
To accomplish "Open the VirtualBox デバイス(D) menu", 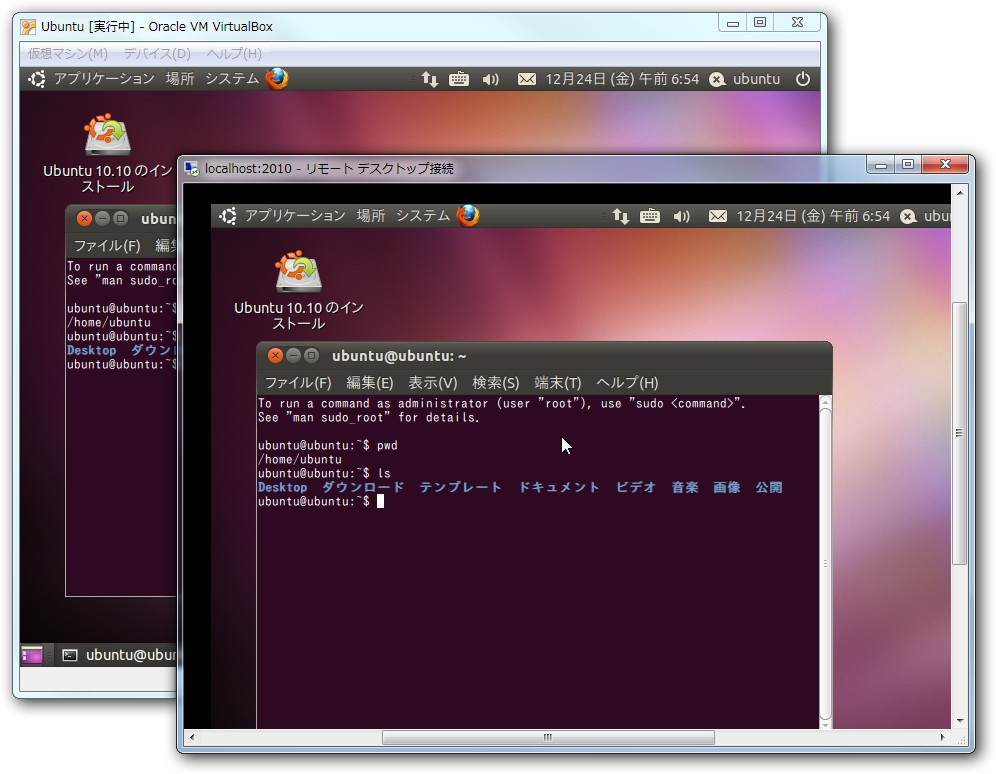I will coord(157,54).
